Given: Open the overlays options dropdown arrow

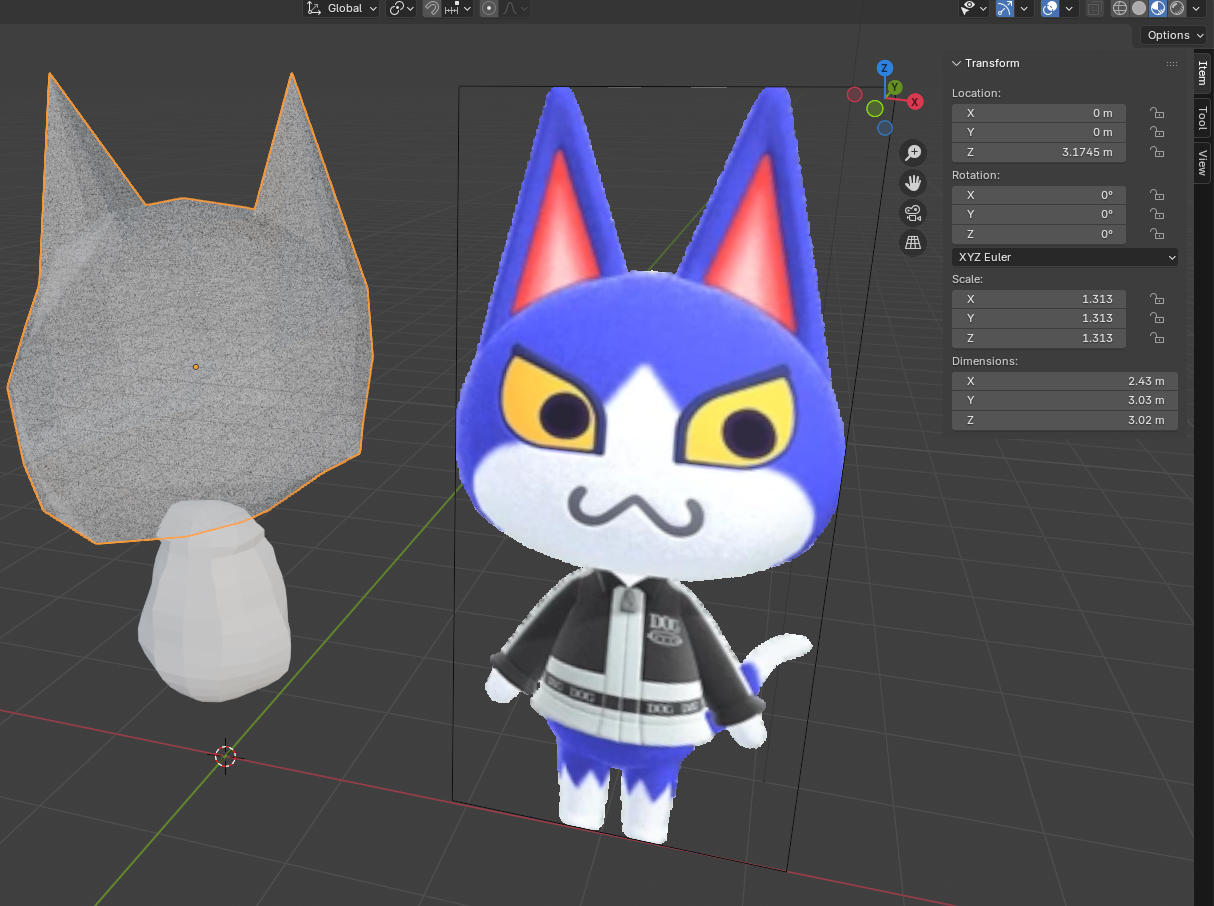Looking at the screenshot, I should click(1069, 8).
